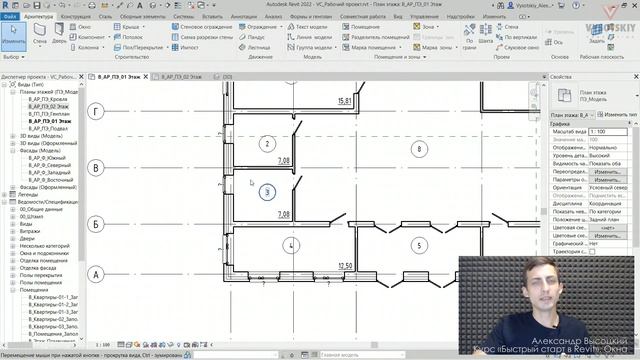Click the Масштаб вида 1:100 field
The image size is (640, 360).
tap(607, 132)
